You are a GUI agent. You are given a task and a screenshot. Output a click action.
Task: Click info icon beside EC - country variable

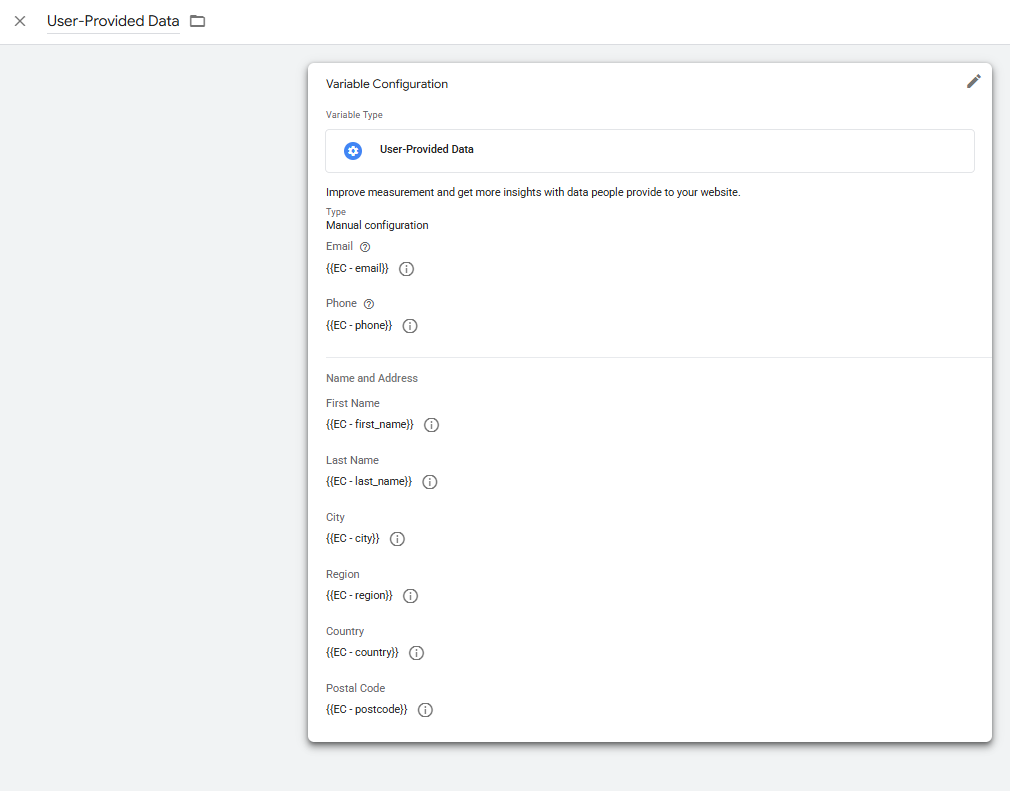(x=416, y=653)
